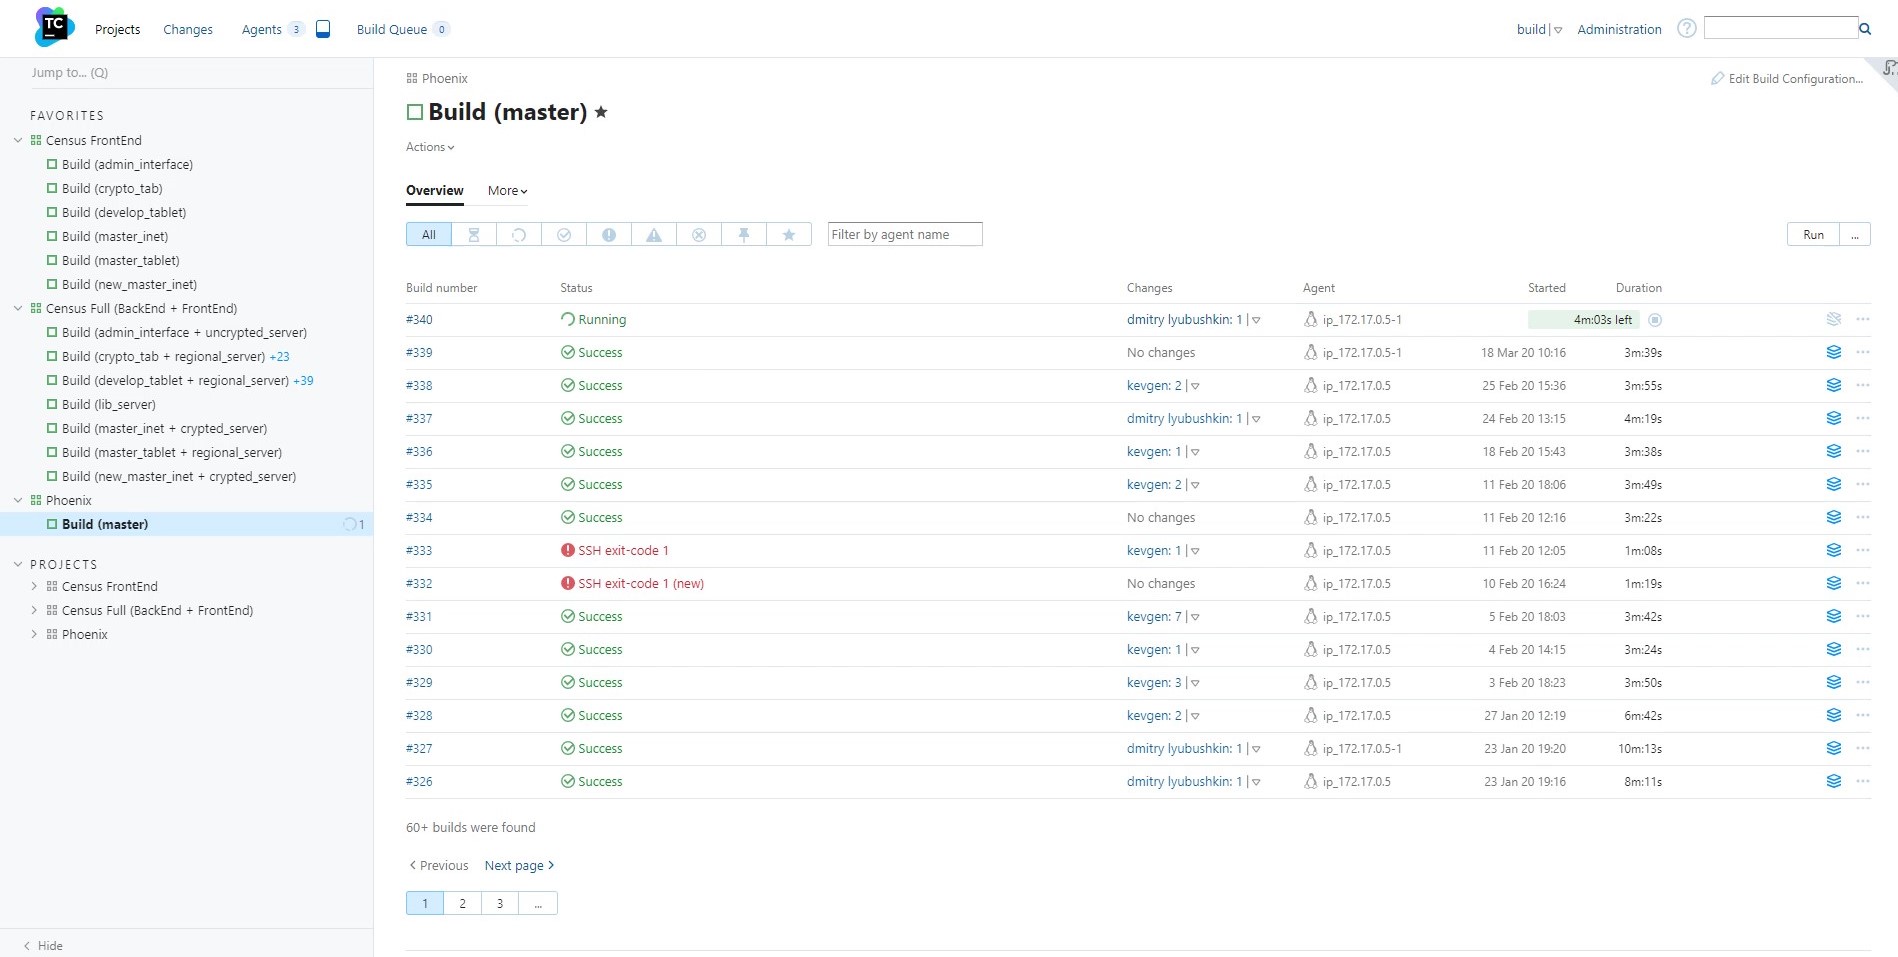Open Phoenix breadcrumb project icon
Image resolution: width=1898 pixels, height=957 pixels.
412,78
